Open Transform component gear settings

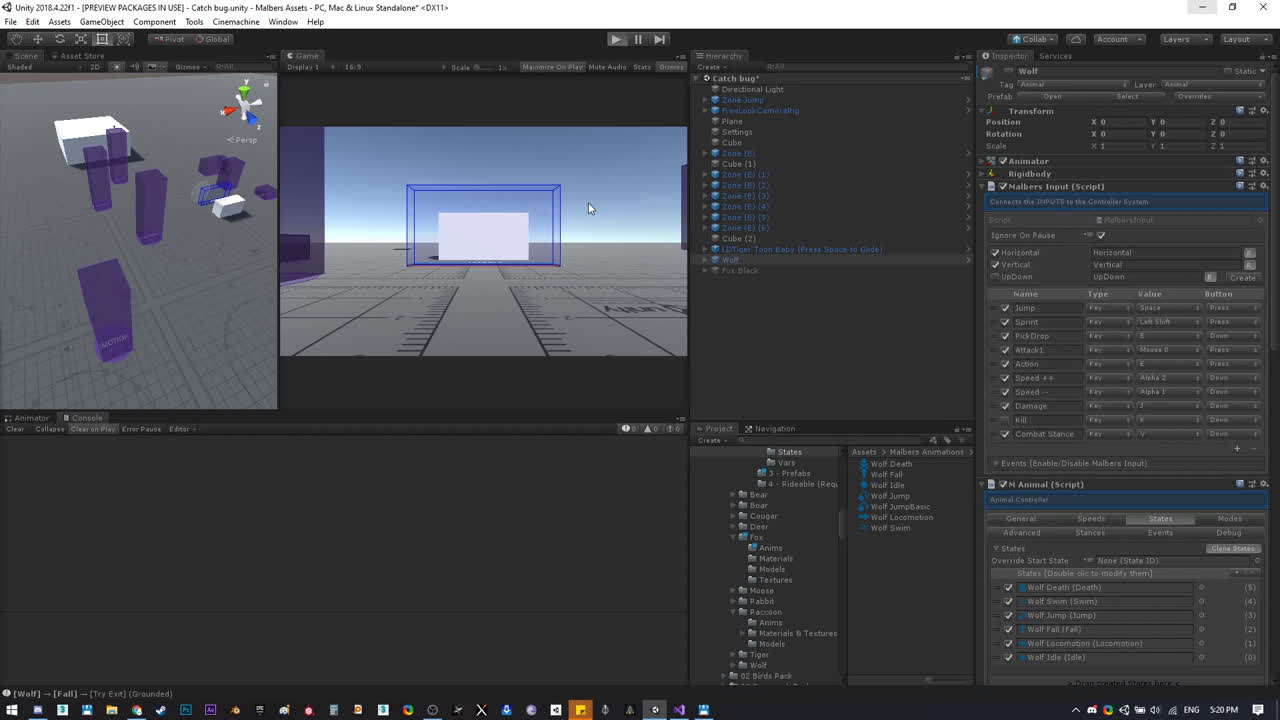point(1264,111)
